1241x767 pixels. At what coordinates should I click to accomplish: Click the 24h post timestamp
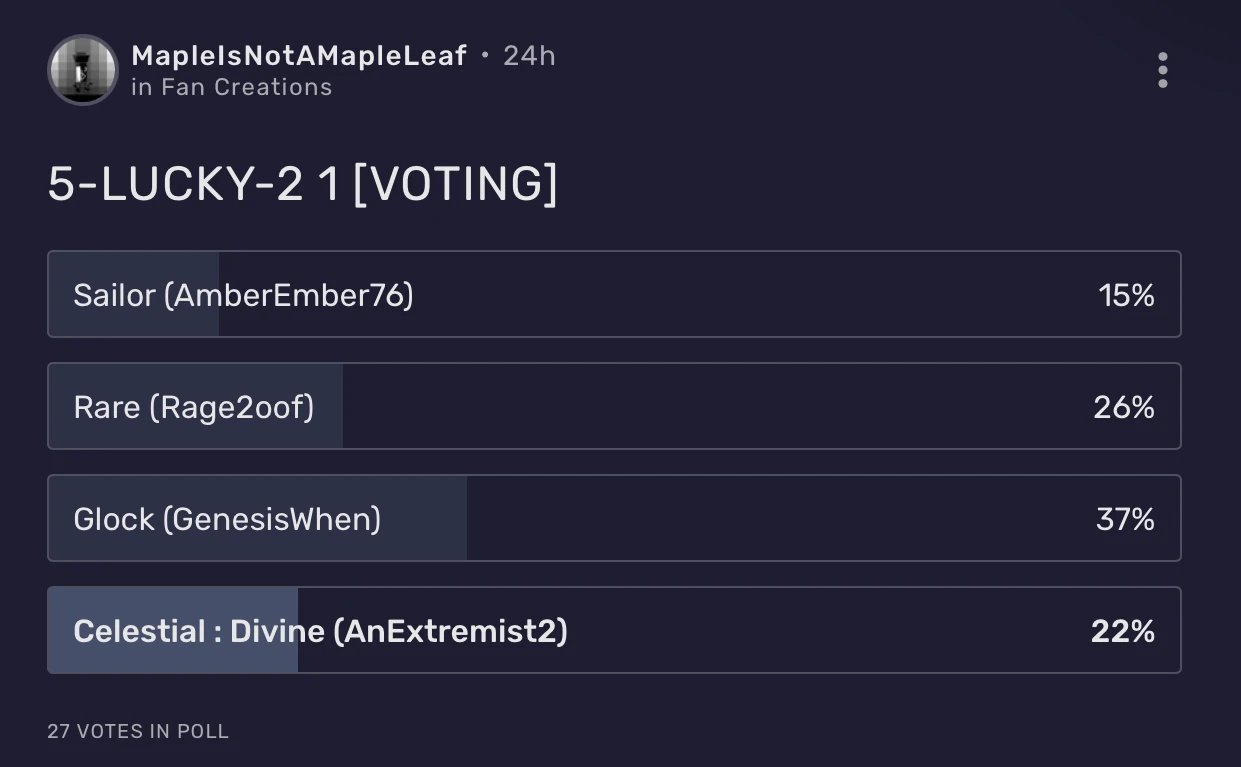pyautogui.click(x=529, y=56)
